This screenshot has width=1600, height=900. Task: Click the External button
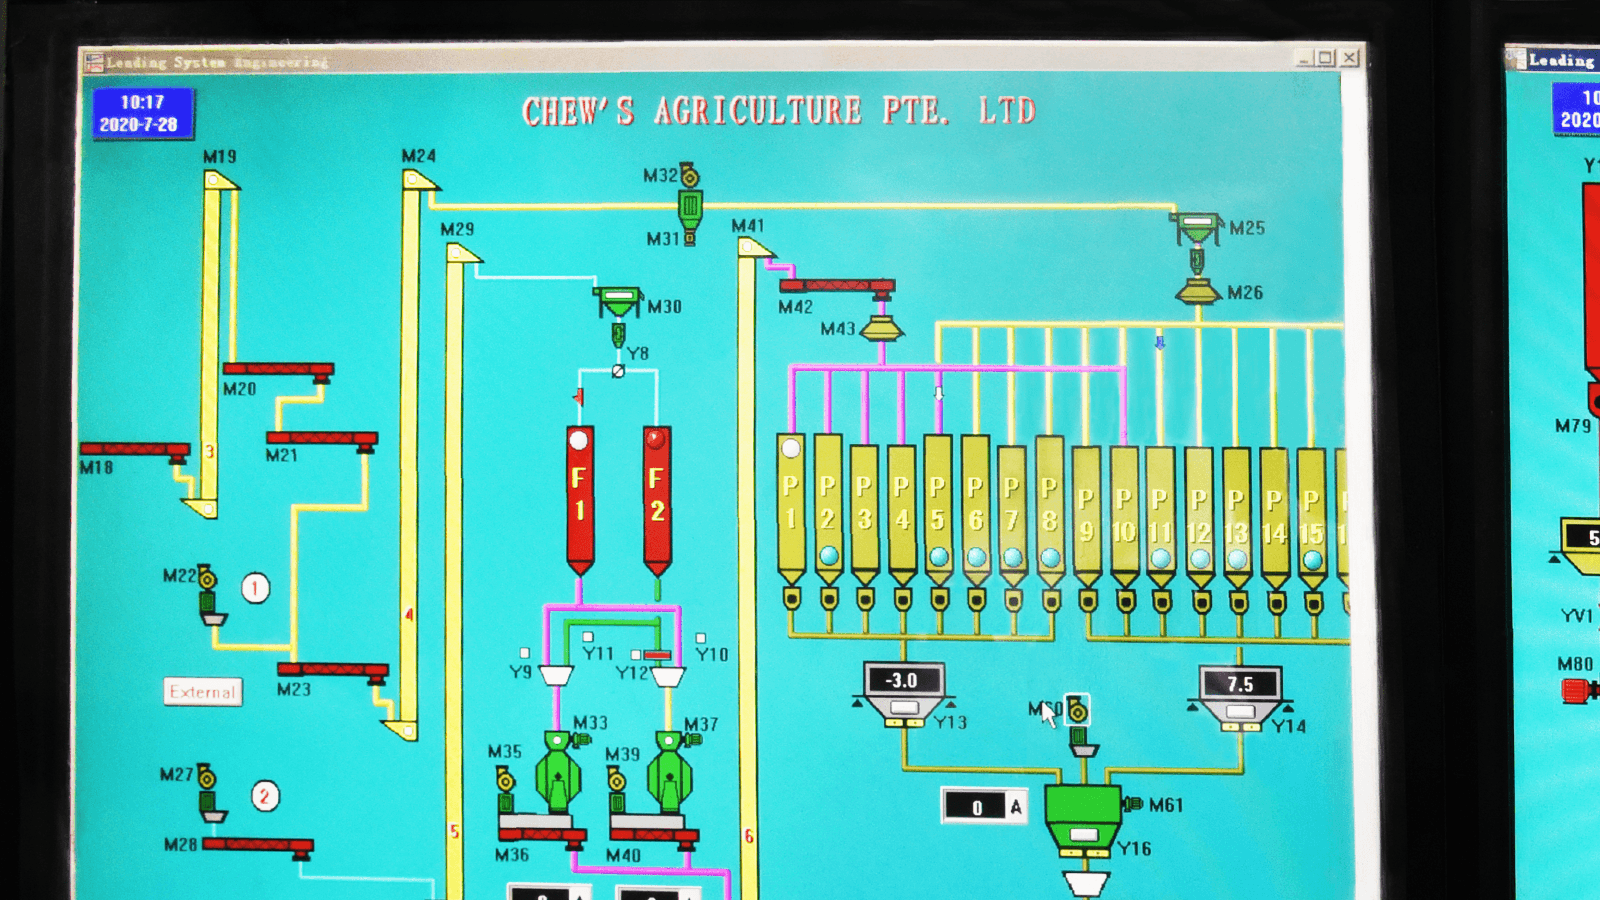[x=203, y=692]
